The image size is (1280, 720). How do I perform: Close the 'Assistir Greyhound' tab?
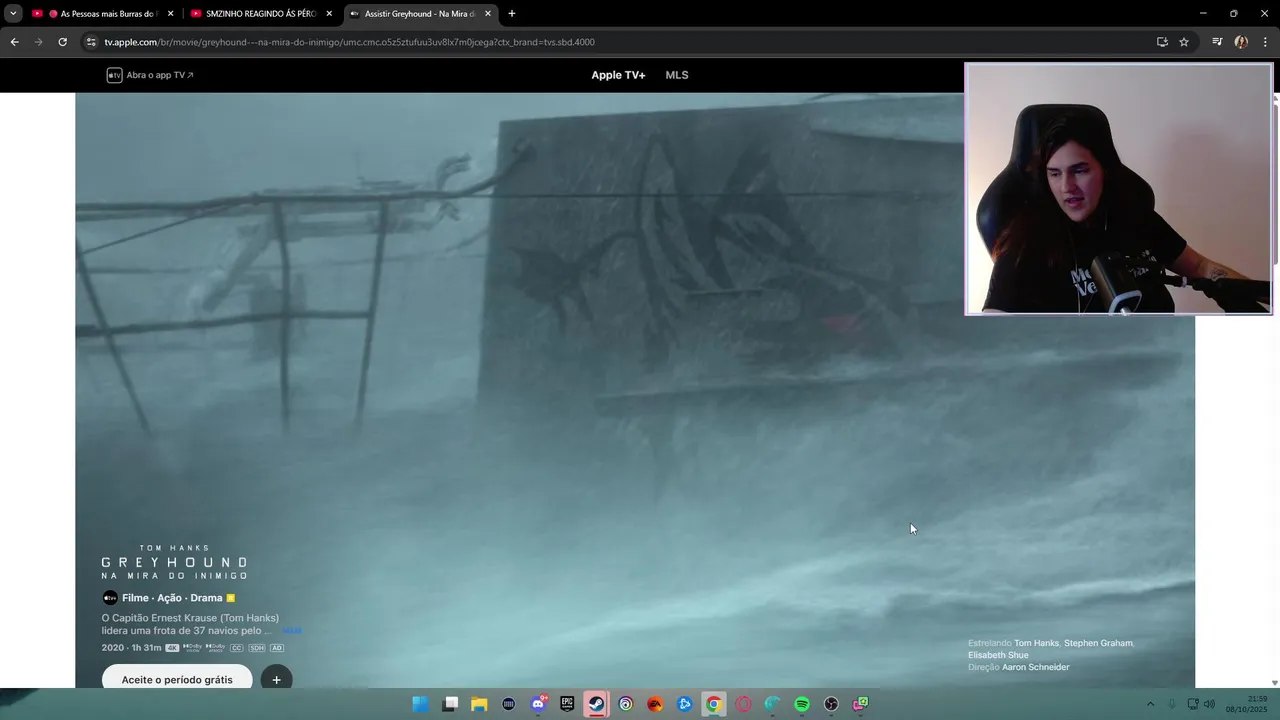pos(488,14)
